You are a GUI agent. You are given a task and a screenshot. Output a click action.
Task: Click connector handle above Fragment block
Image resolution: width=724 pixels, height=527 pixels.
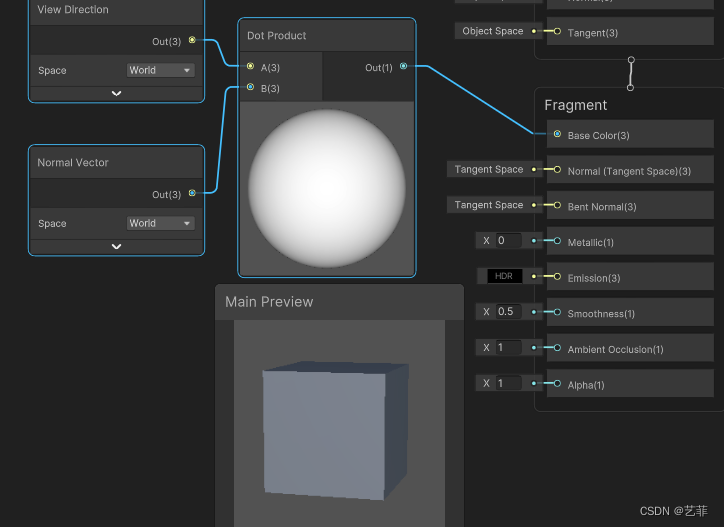click(x=630, y=87)
